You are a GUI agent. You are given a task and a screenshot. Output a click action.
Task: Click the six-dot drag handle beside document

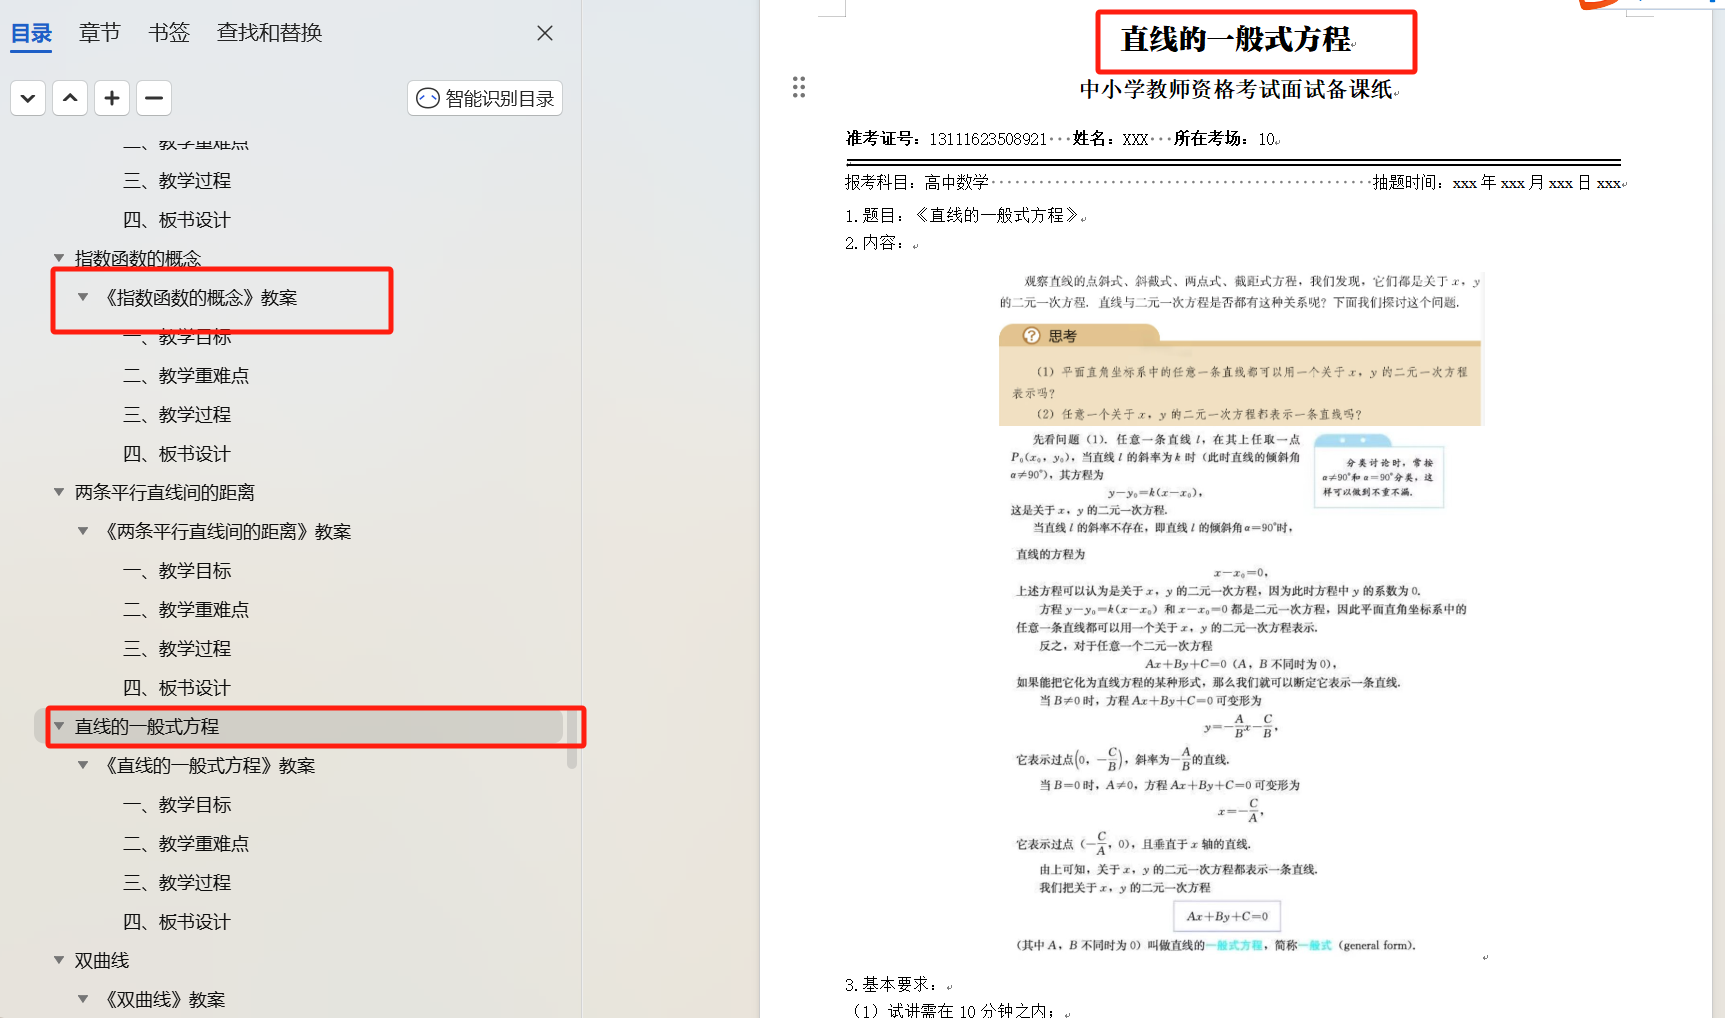pyautogui.click(x=799, y=87)
